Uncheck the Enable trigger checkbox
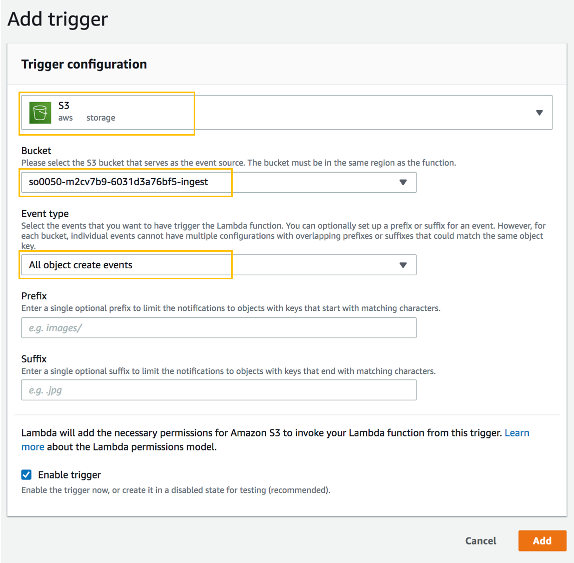 [x=26, y=475]
